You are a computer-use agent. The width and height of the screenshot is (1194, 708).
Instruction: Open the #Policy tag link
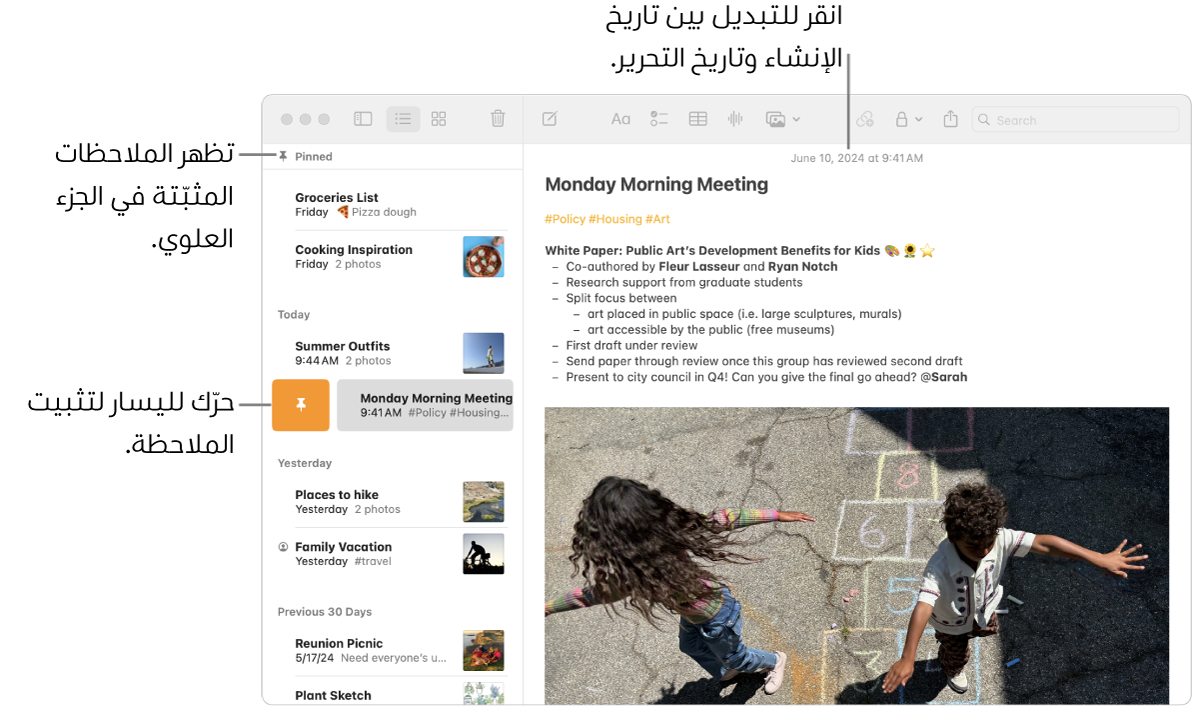point(564,219)
